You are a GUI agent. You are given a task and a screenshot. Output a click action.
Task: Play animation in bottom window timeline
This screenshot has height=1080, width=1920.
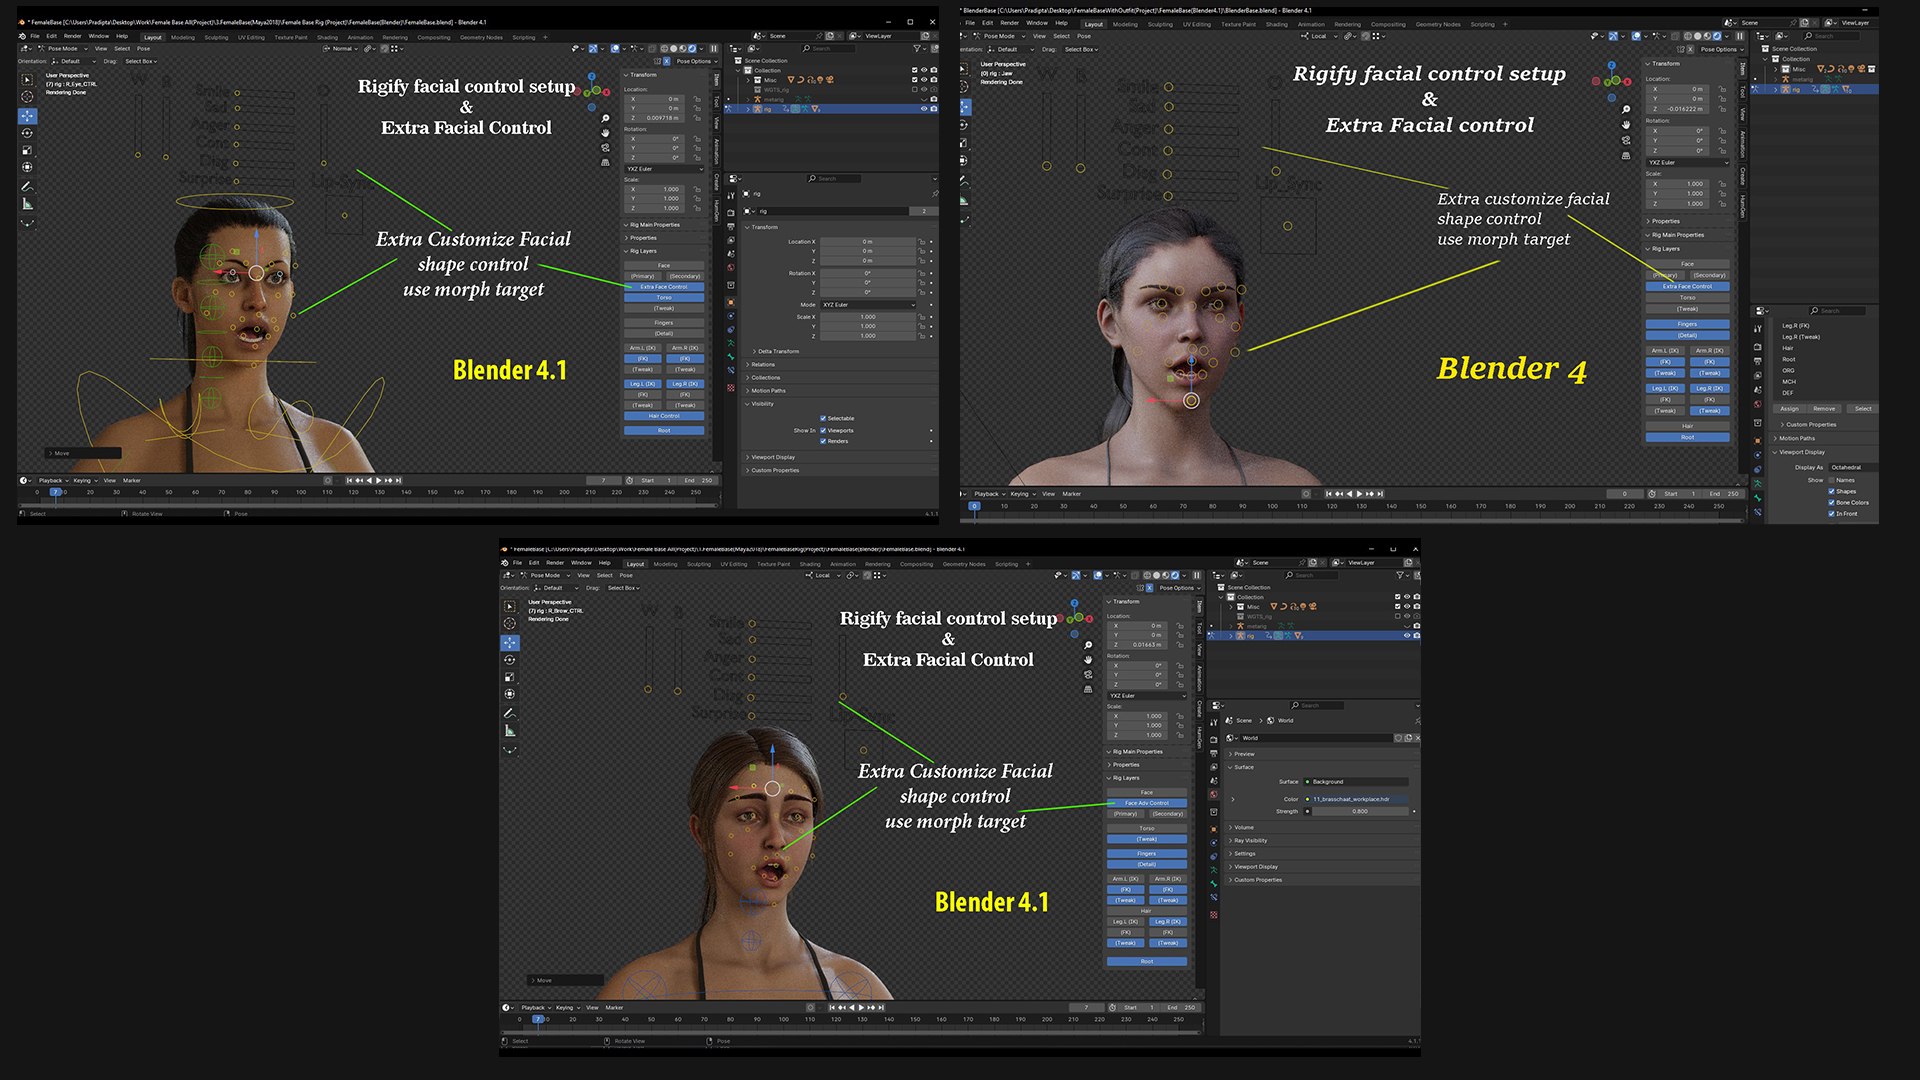tap(861, 1007)
